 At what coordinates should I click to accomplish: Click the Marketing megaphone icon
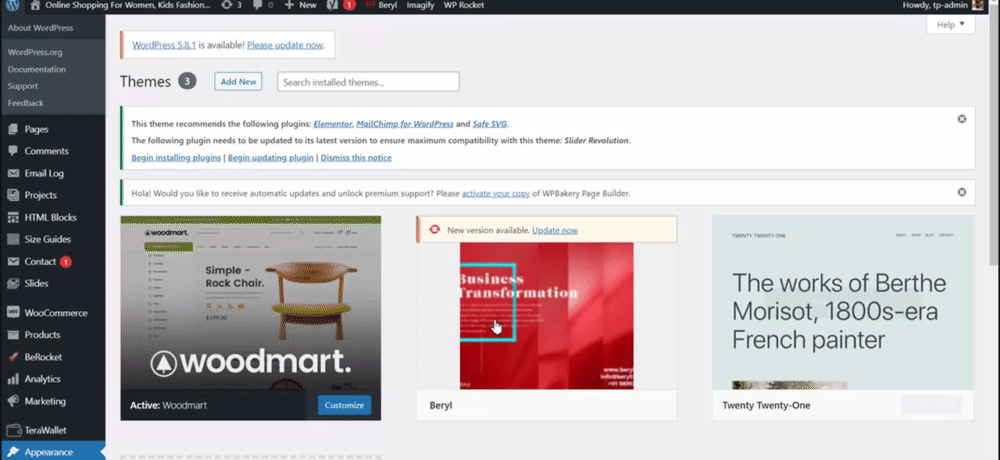(x=13, y=401)
